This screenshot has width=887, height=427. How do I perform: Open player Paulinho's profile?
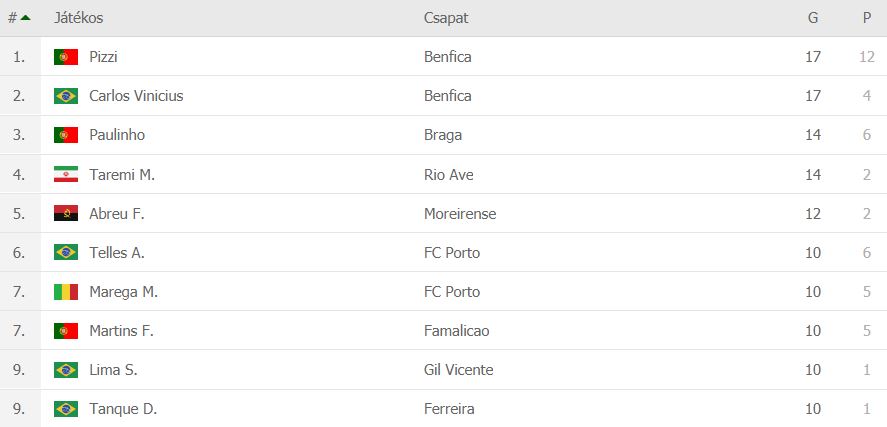117,135
